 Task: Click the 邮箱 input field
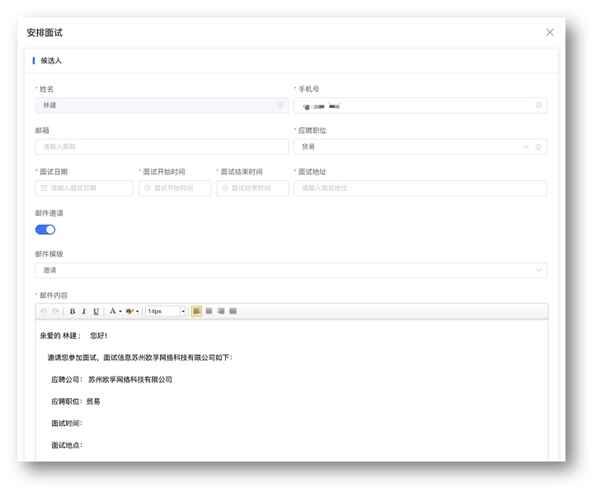point(161,147)
